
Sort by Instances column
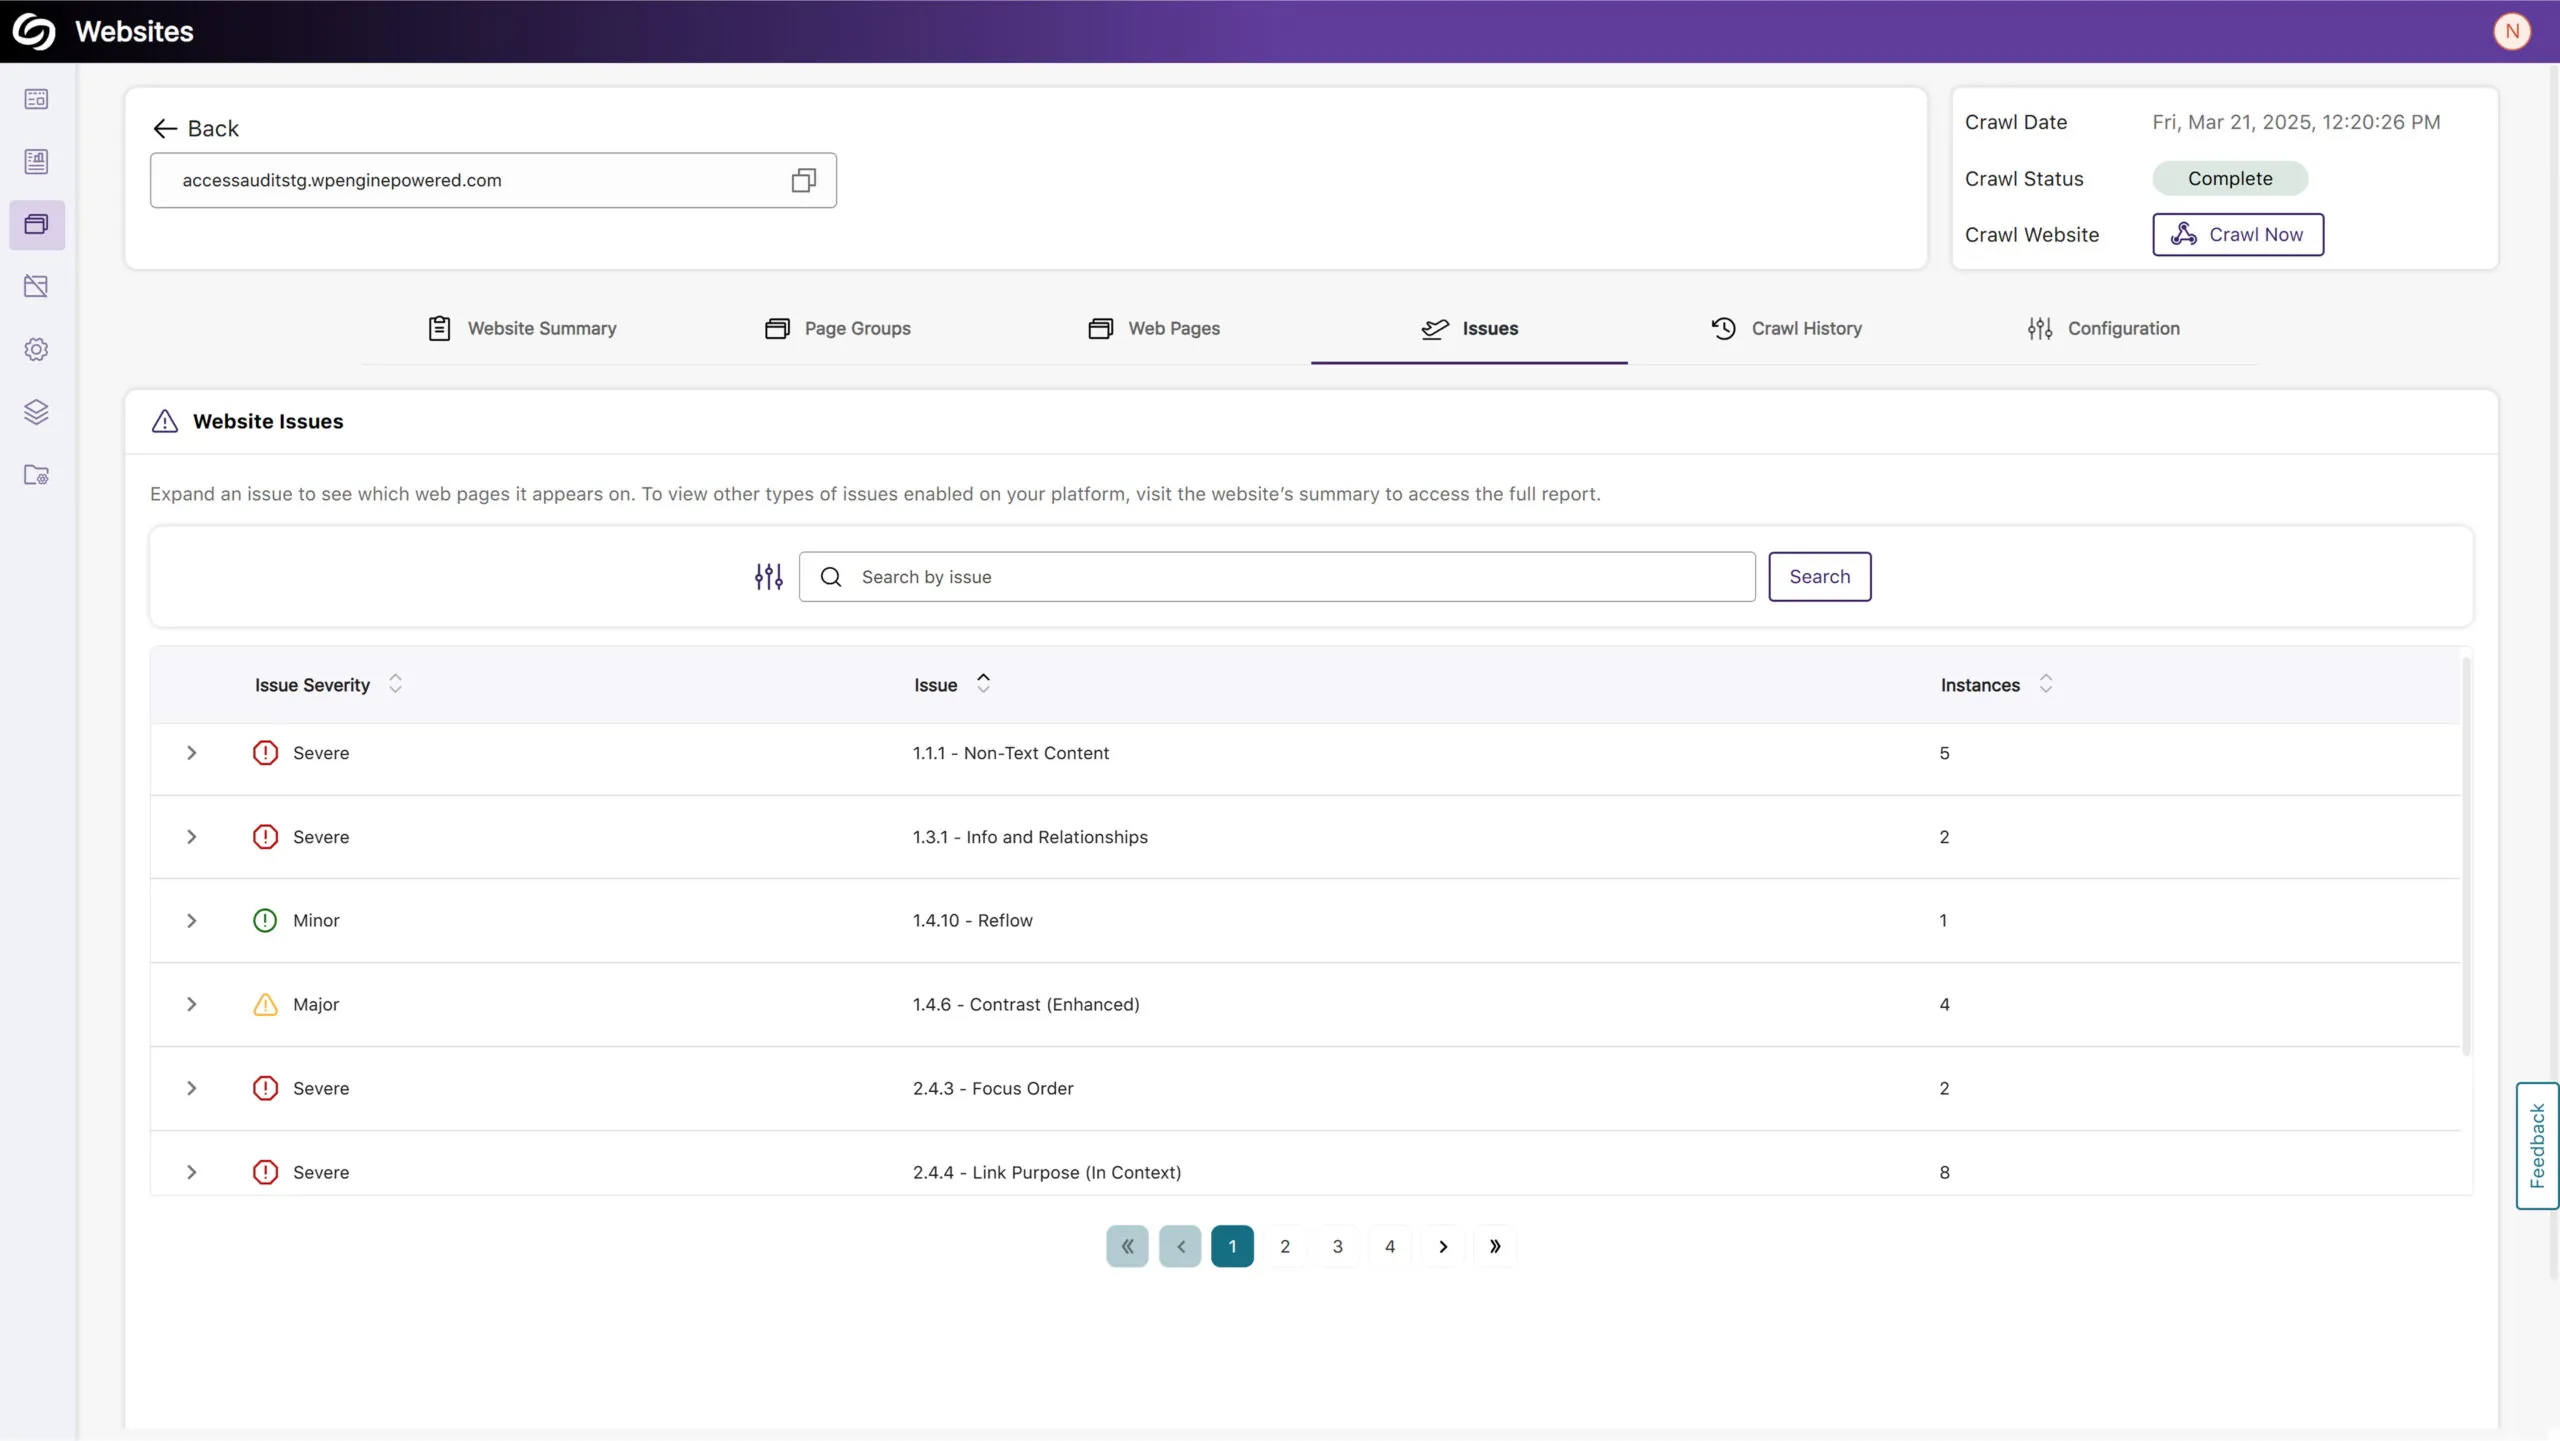point(2045,684)
